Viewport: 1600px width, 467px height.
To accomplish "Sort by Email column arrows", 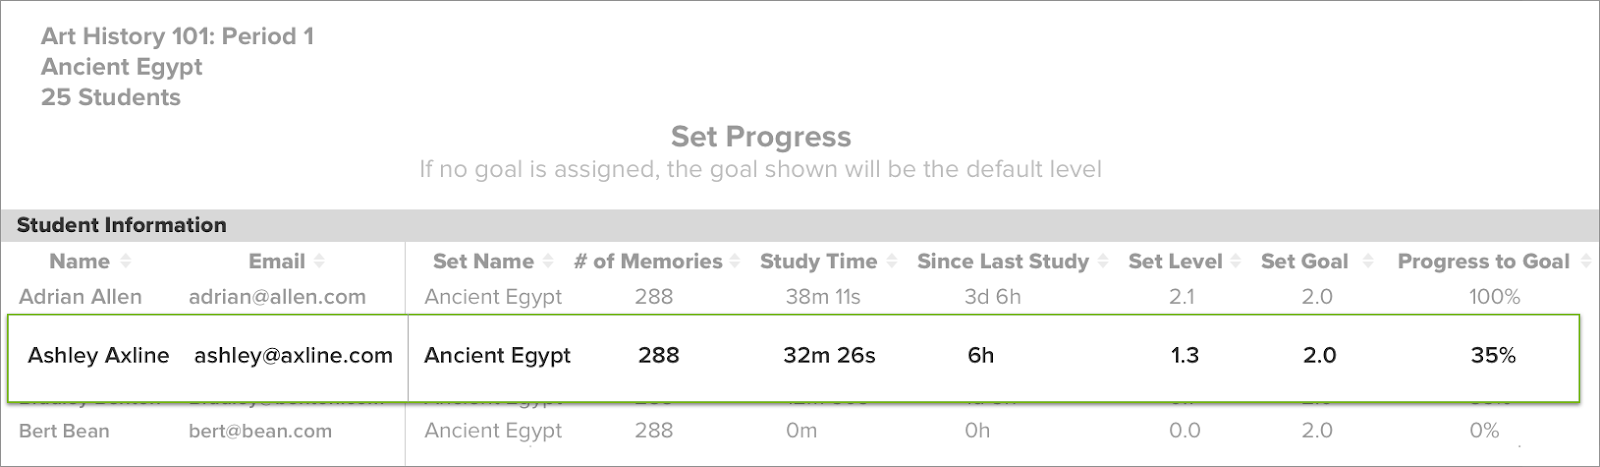I will (319, 261).
